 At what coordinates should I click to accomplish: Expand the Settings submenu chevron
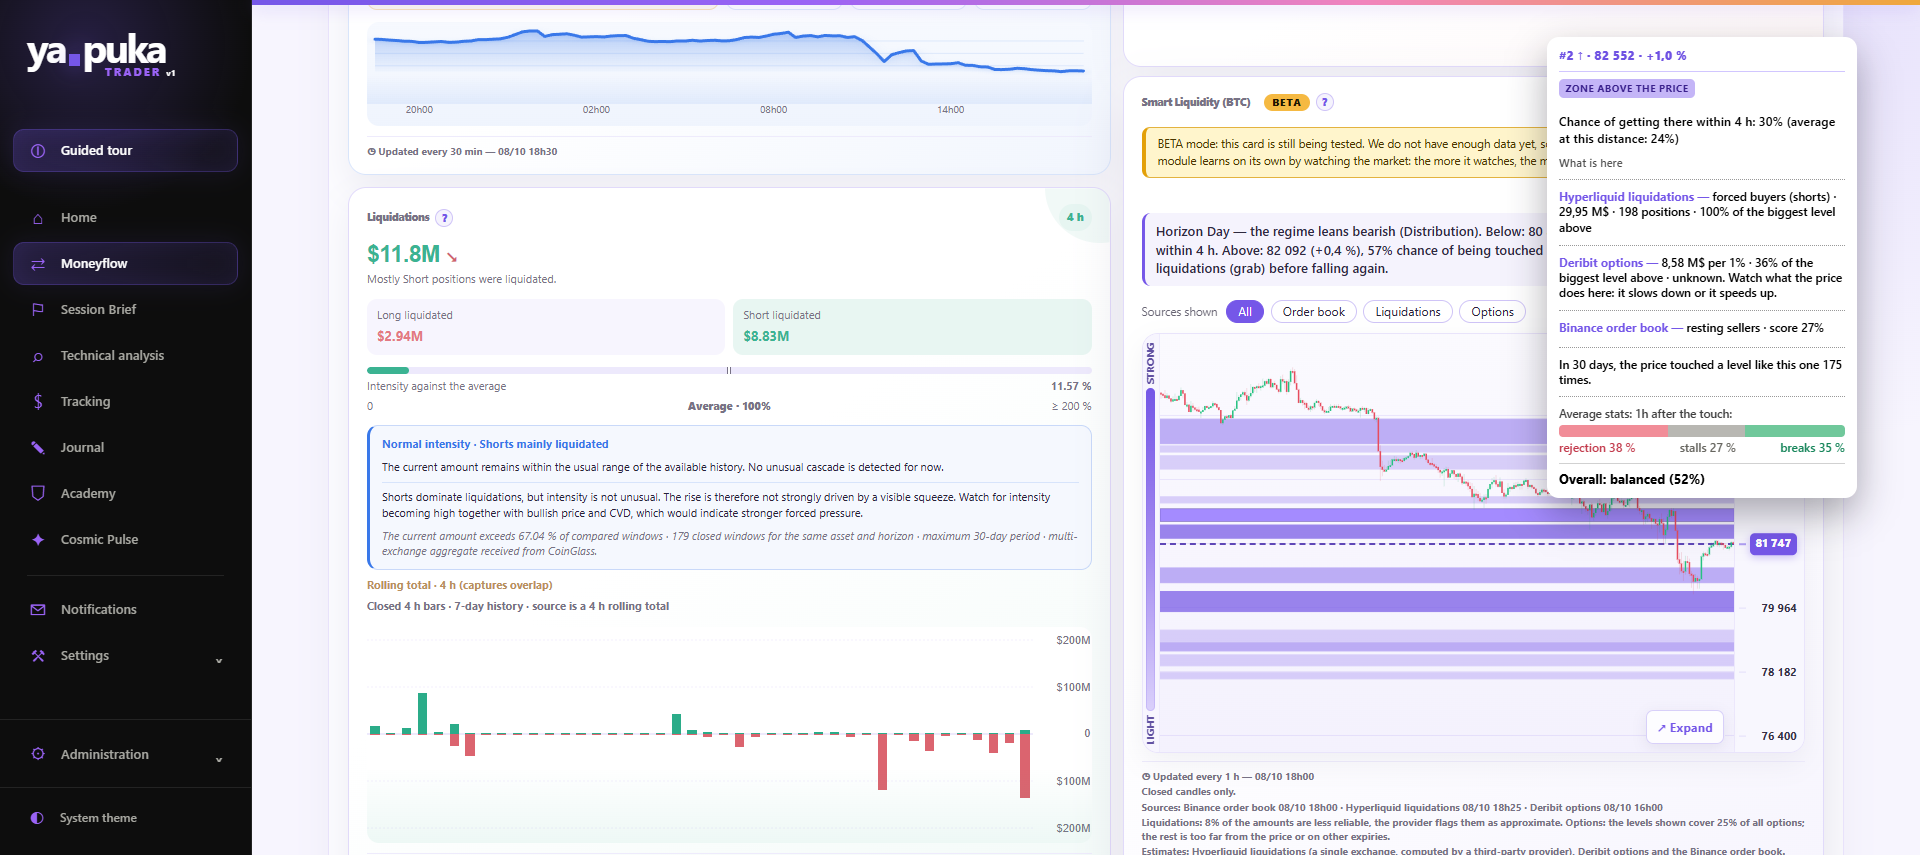(219, 660)
